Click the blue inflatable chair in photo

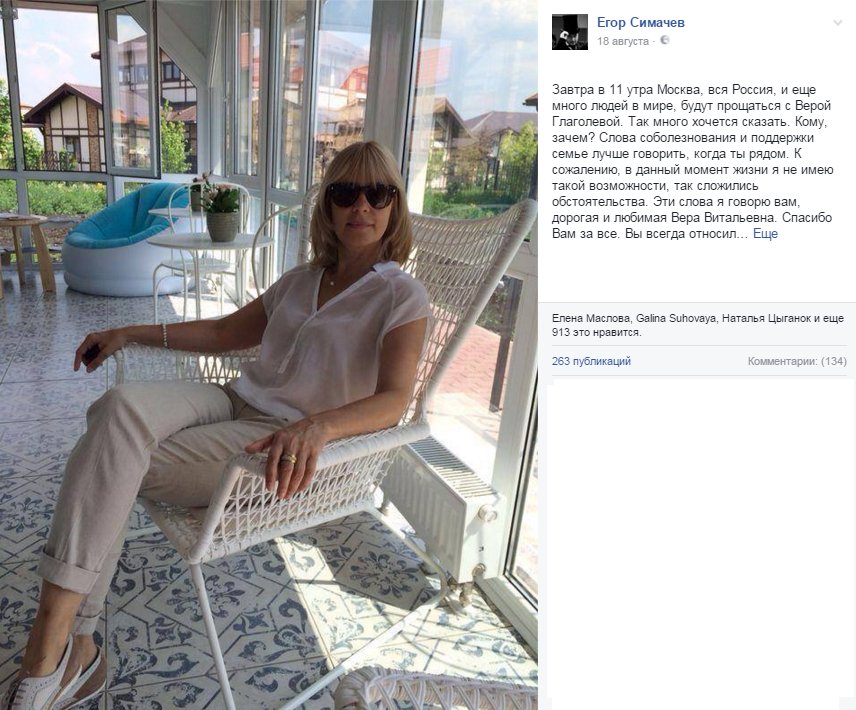point(123,240)
